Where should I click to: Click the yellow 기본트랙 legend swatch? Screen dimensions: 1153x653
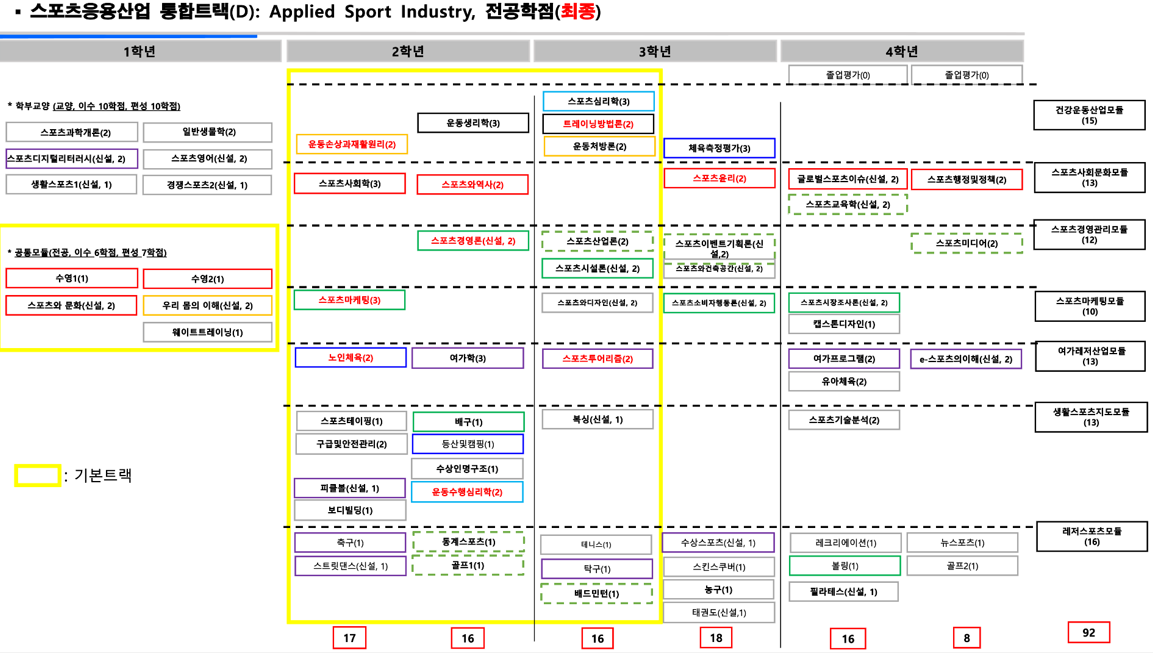[x=37, y=476]
